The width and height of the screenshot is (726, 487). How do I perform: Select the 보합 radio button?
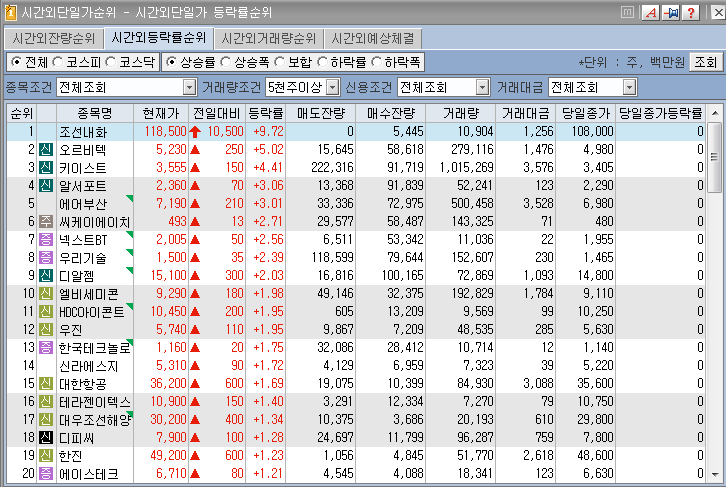(279, 62)
